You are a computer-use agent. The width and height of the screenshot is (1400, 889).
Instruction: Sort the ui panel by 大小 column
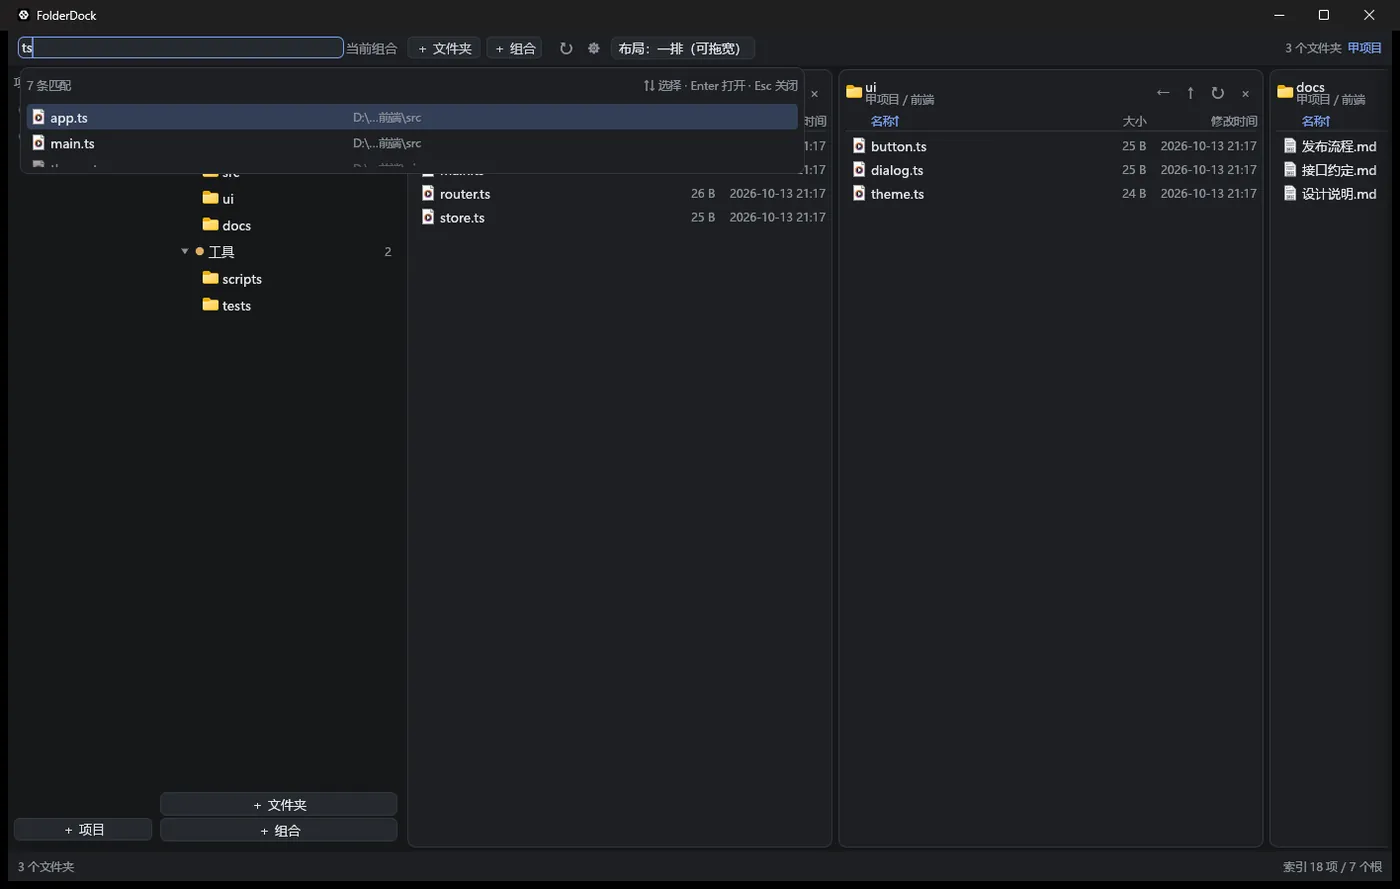click(x=1134, y=121)
